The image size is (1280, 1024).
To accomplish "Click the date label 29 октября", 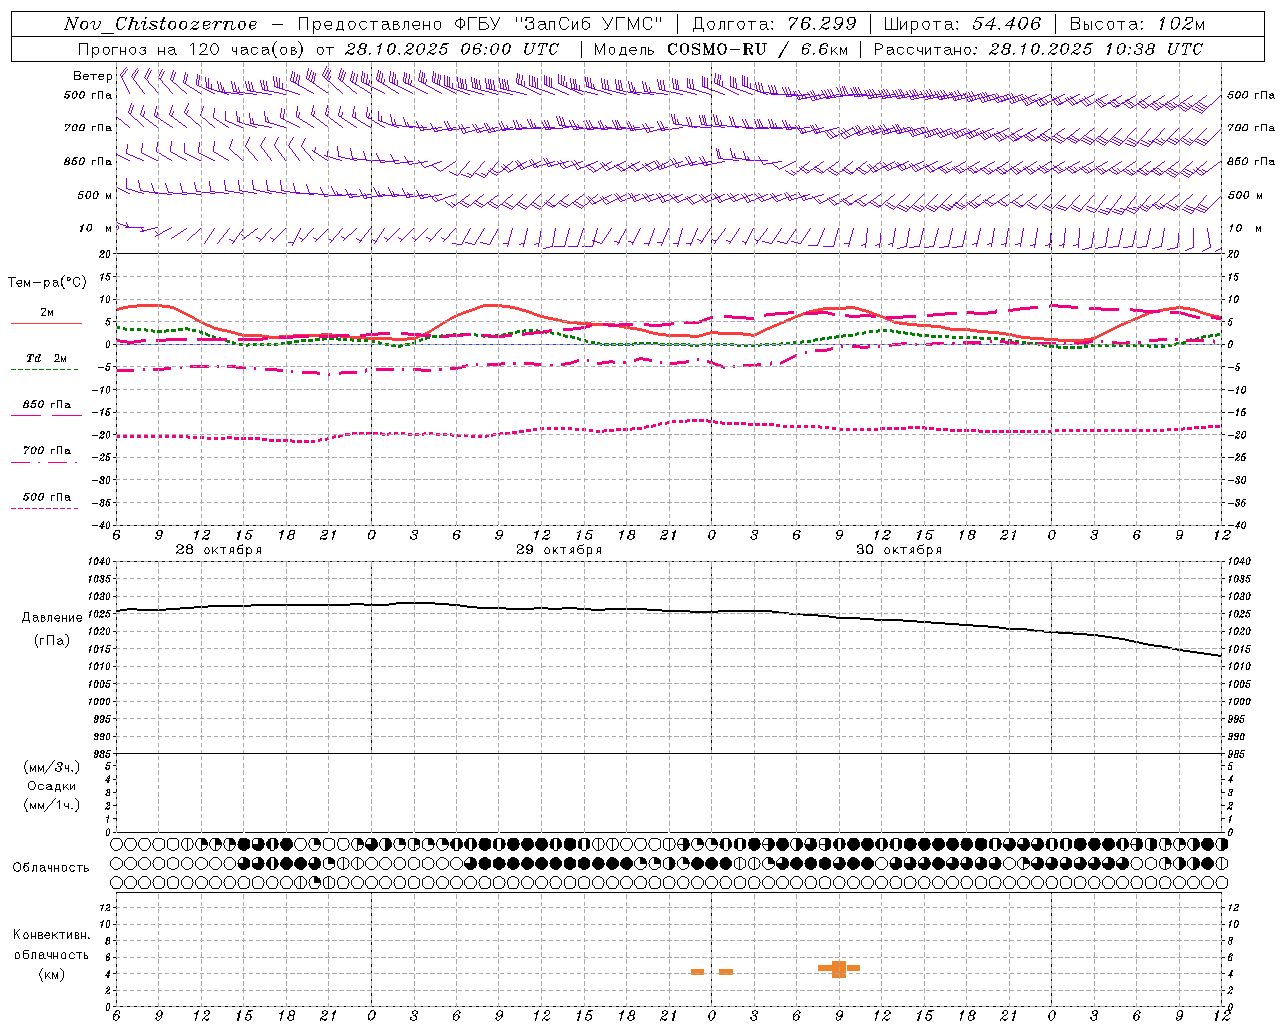I will pos(559,550).
